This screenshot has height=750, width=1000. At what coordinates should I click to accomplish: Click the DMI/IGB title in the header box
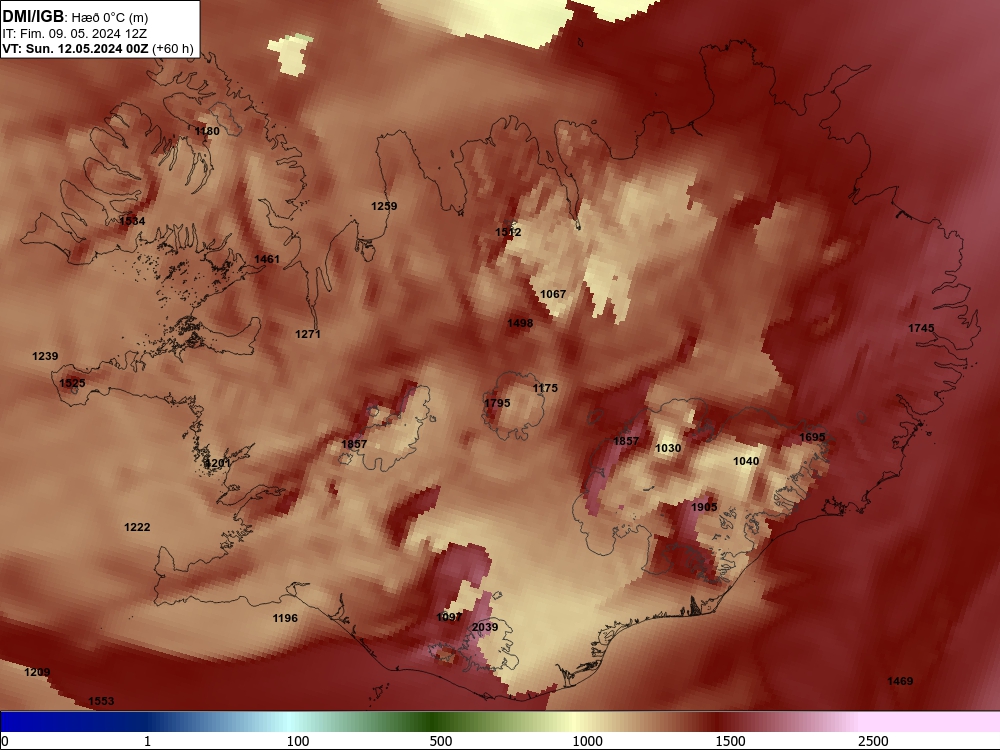click(33, 16)
